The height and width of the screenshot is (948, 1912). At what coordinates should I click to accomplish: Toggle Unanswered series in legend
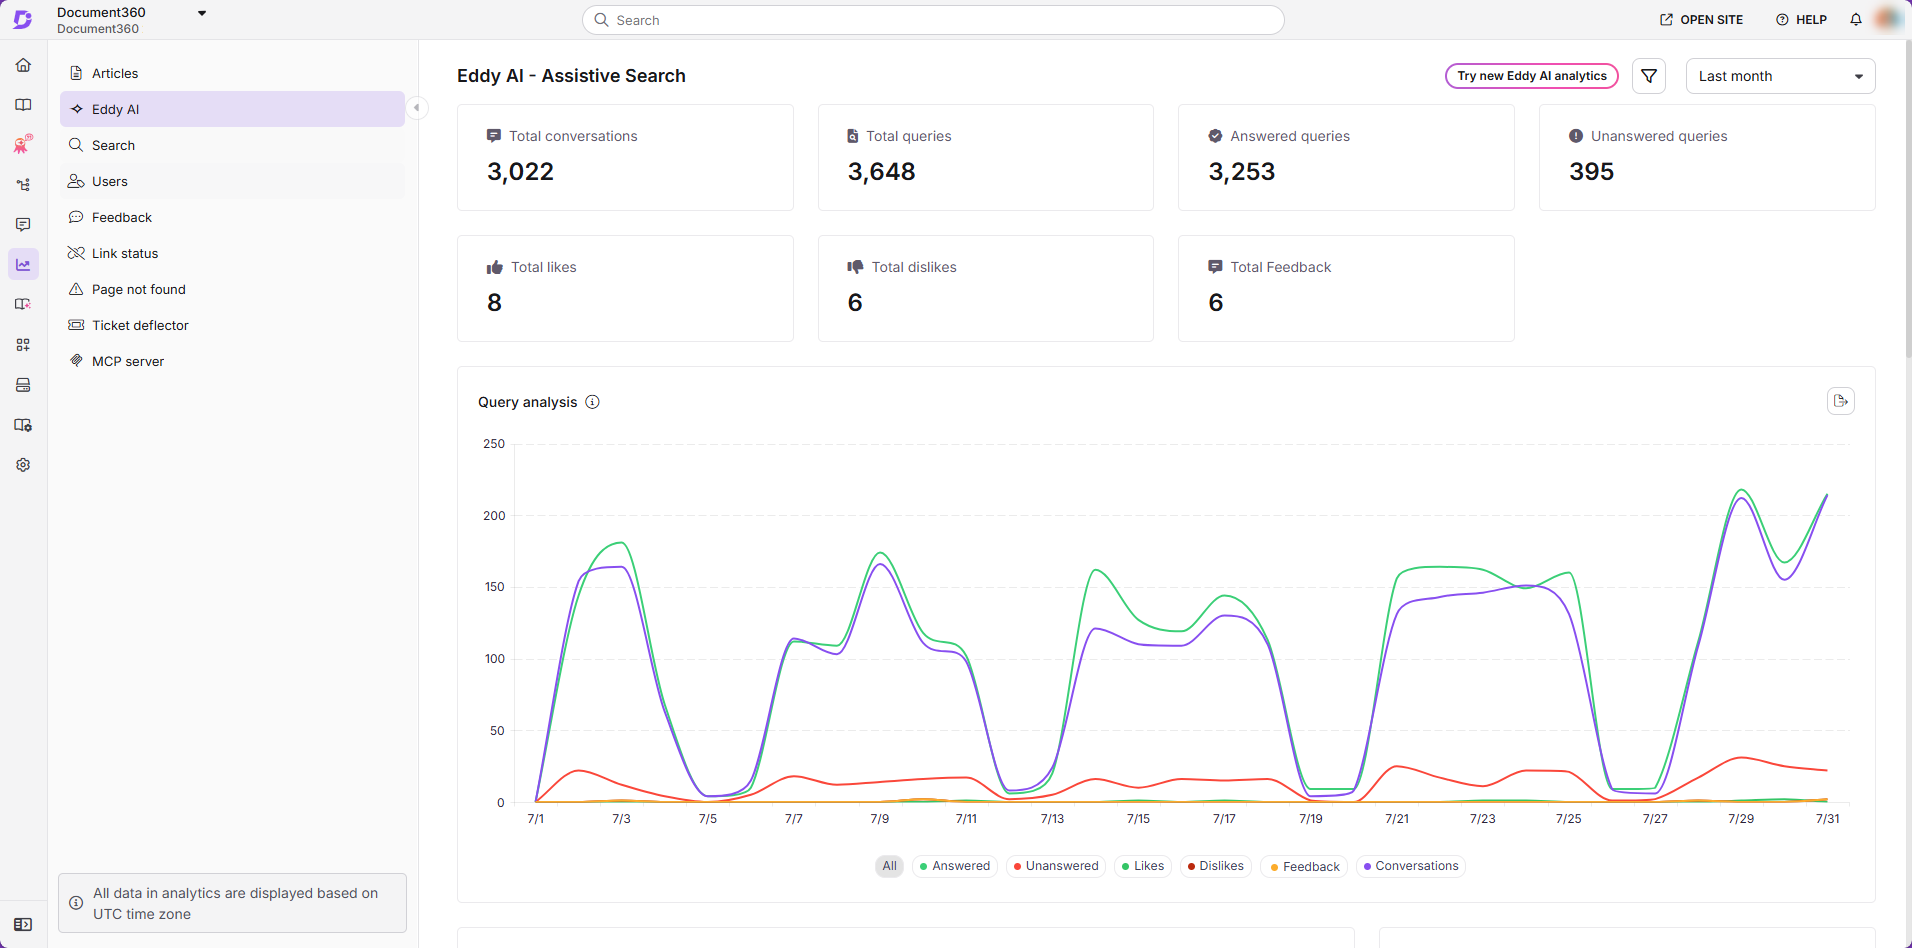[x=1055, y=866]
